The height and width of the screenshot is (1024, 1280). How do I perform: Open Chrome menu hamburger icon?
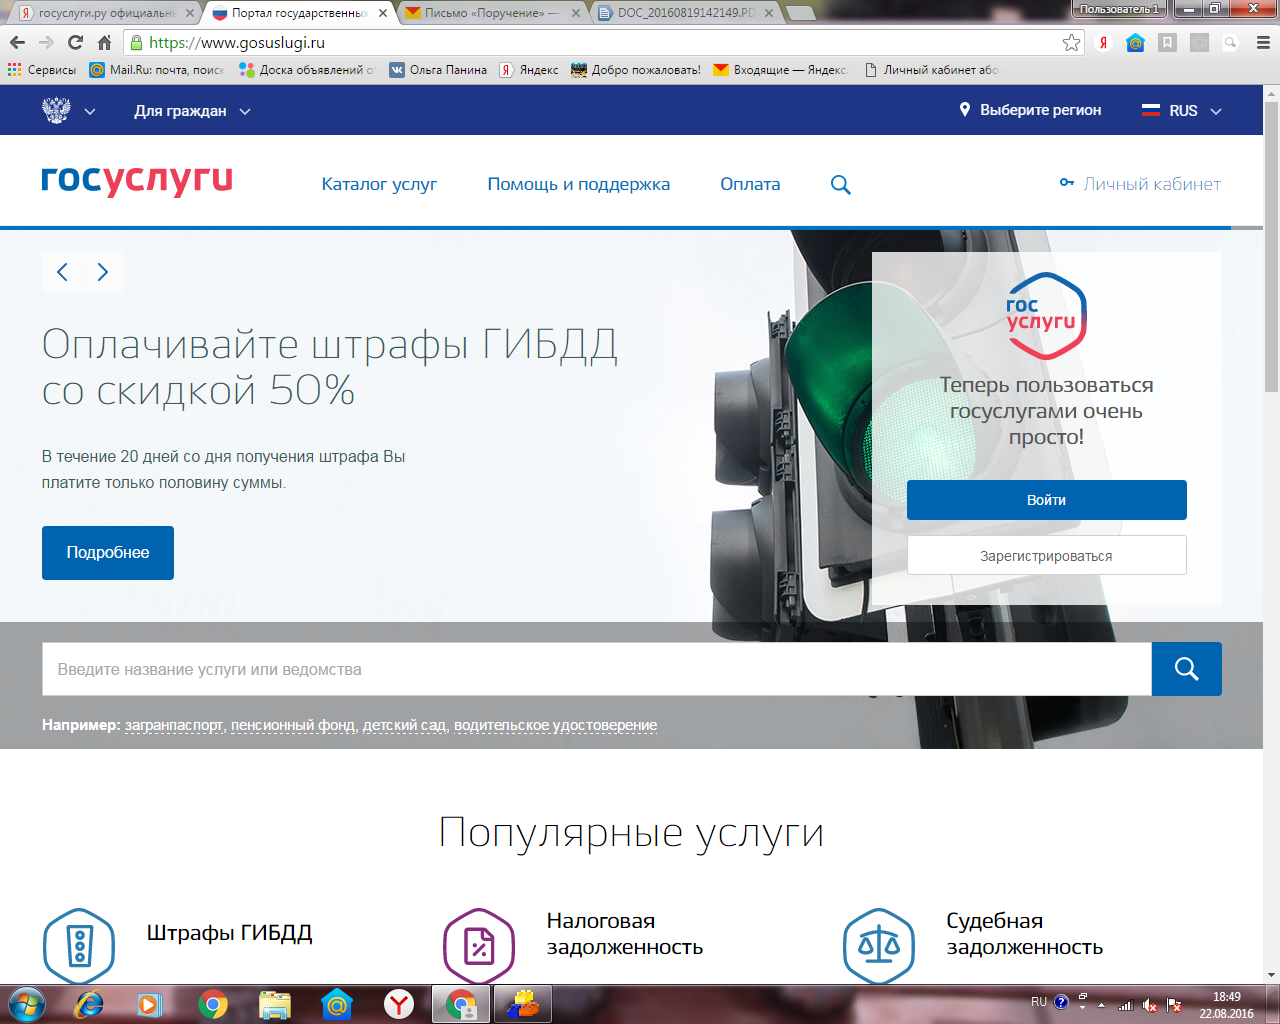point(1262,43)
